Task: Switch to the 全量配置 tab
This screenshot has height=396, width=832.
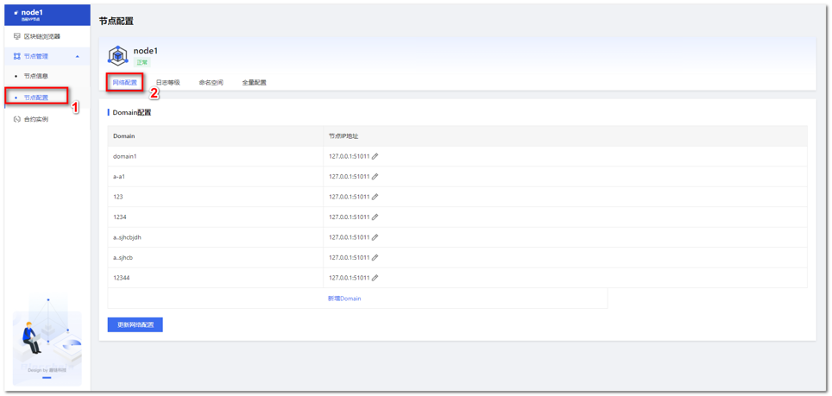Action: (x=254, y=82)
